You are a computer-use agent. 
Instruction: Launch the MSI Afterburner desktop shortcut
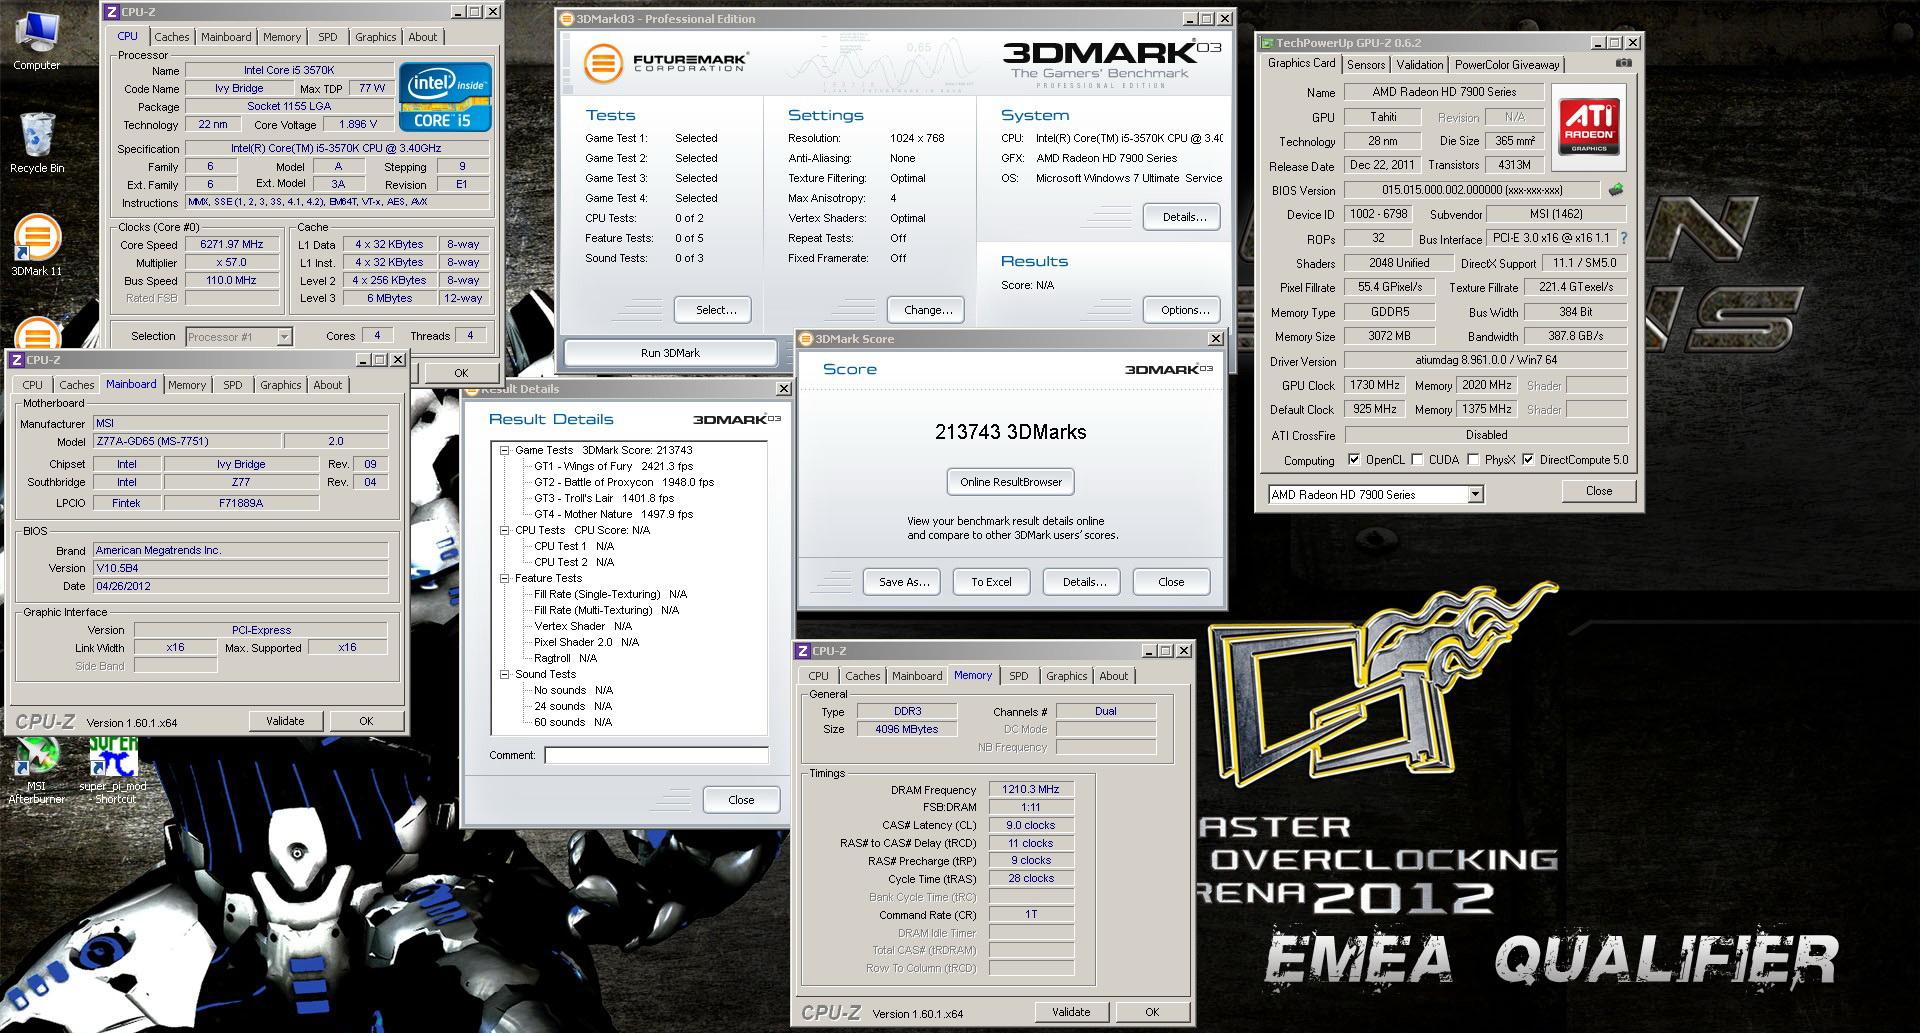point(37,770)
